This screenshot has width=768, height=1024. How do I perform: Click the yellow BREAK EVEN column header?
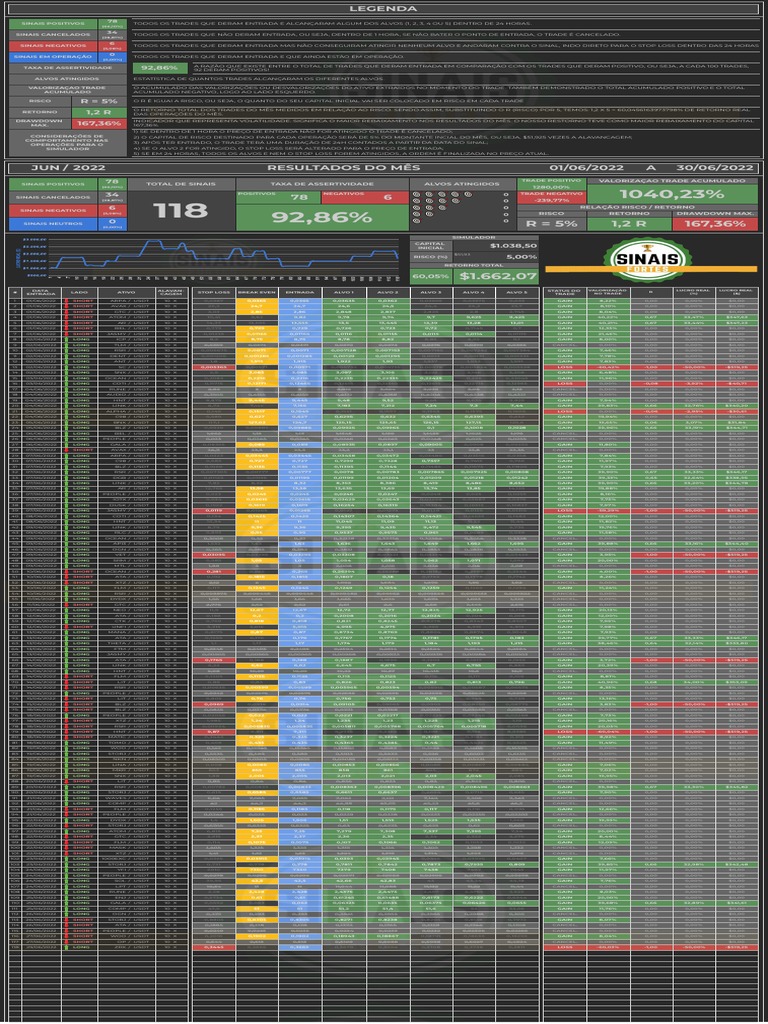257,292
